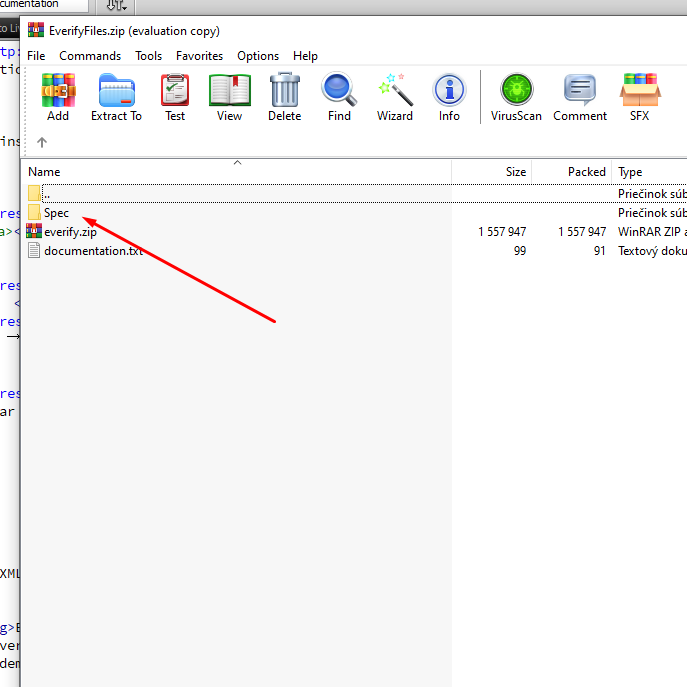Click the WinRAR icon in title bar
Screen dimensions: 687x687
36,30
